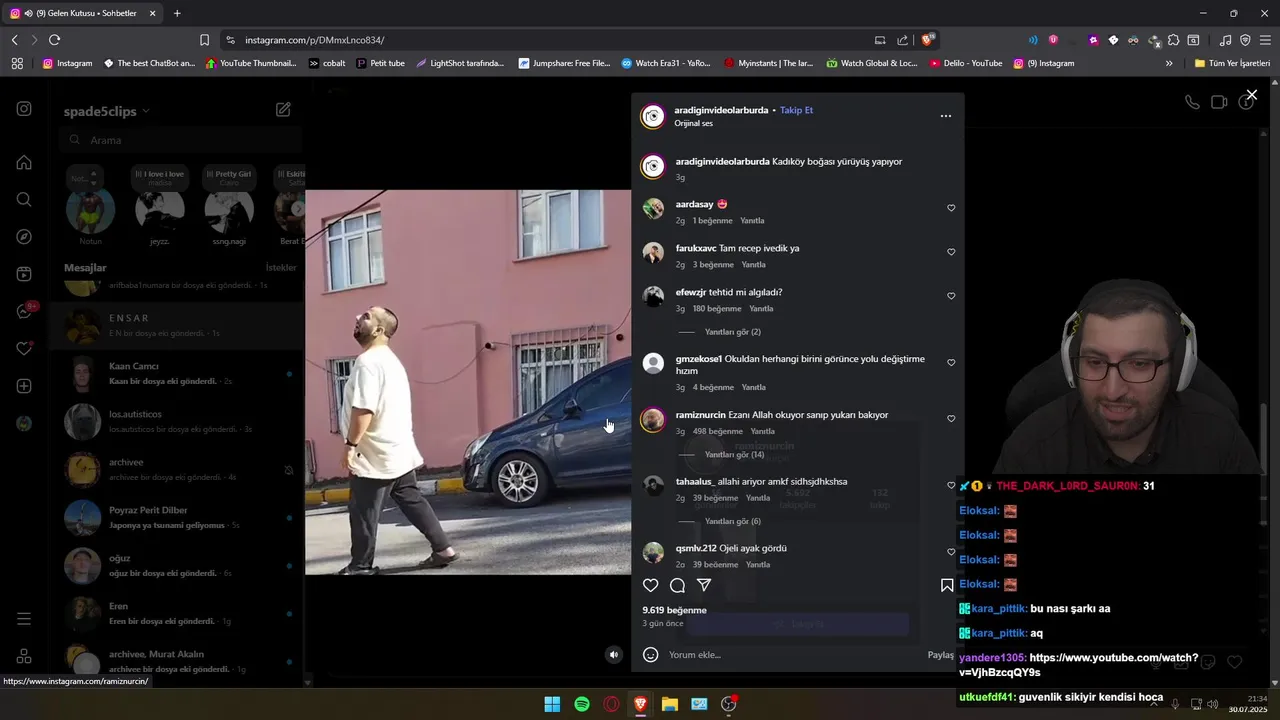1280x720 pixels.
Task: Create new post with plus icon
Action: tap(24, 386)
